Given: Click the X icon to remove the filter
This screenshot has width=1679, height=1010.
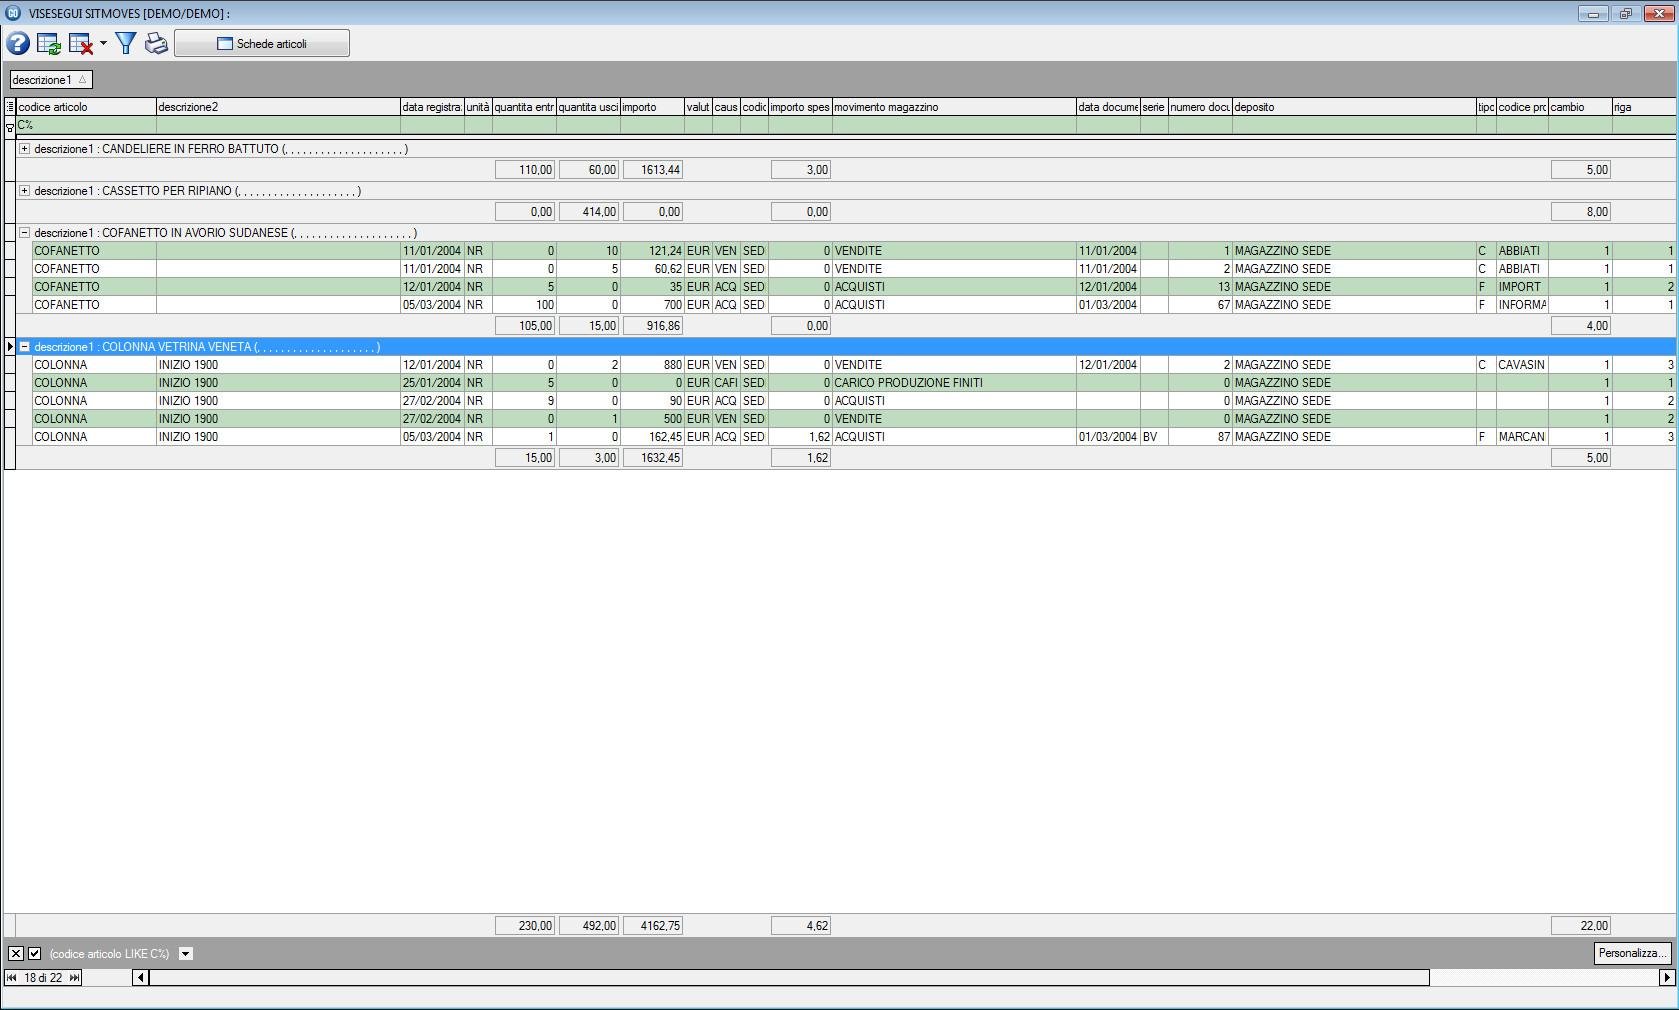Looking at the screenshot, I should pos(15,954).
